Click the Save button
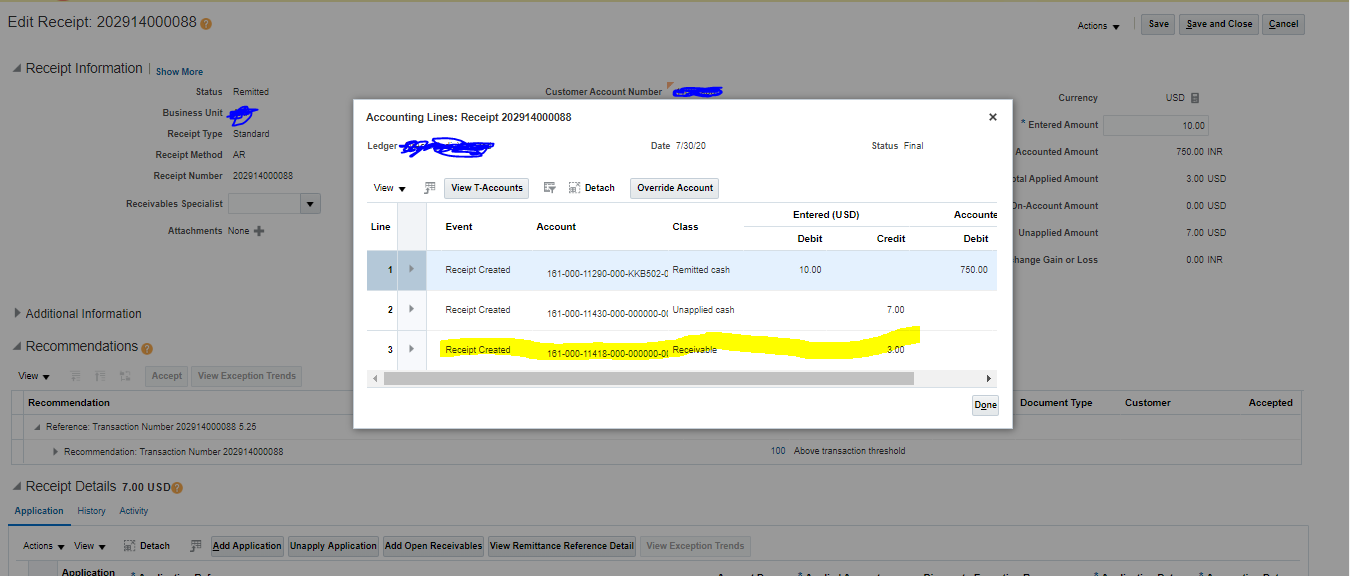The height and width of the screenshot is (576, 1350). click(x=1158, y=24)
